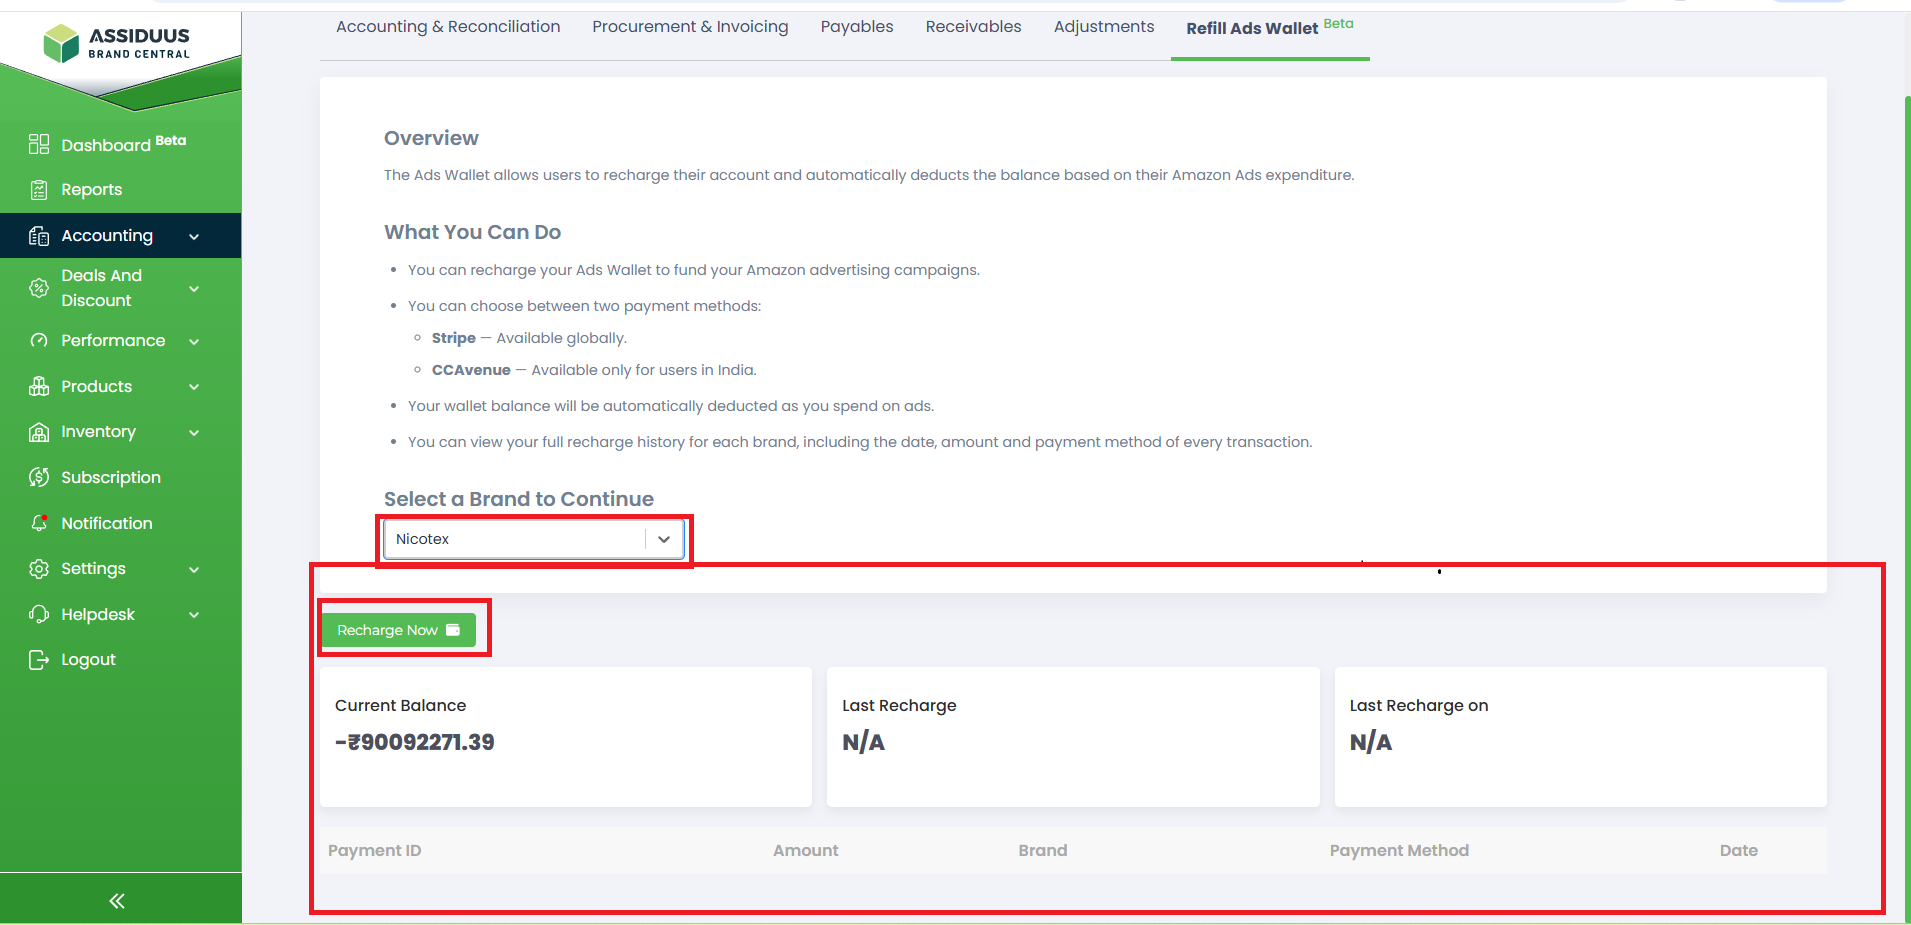Switch to Accounting & Reconciliation tab
1911x925 pixels.
point(448,27)
